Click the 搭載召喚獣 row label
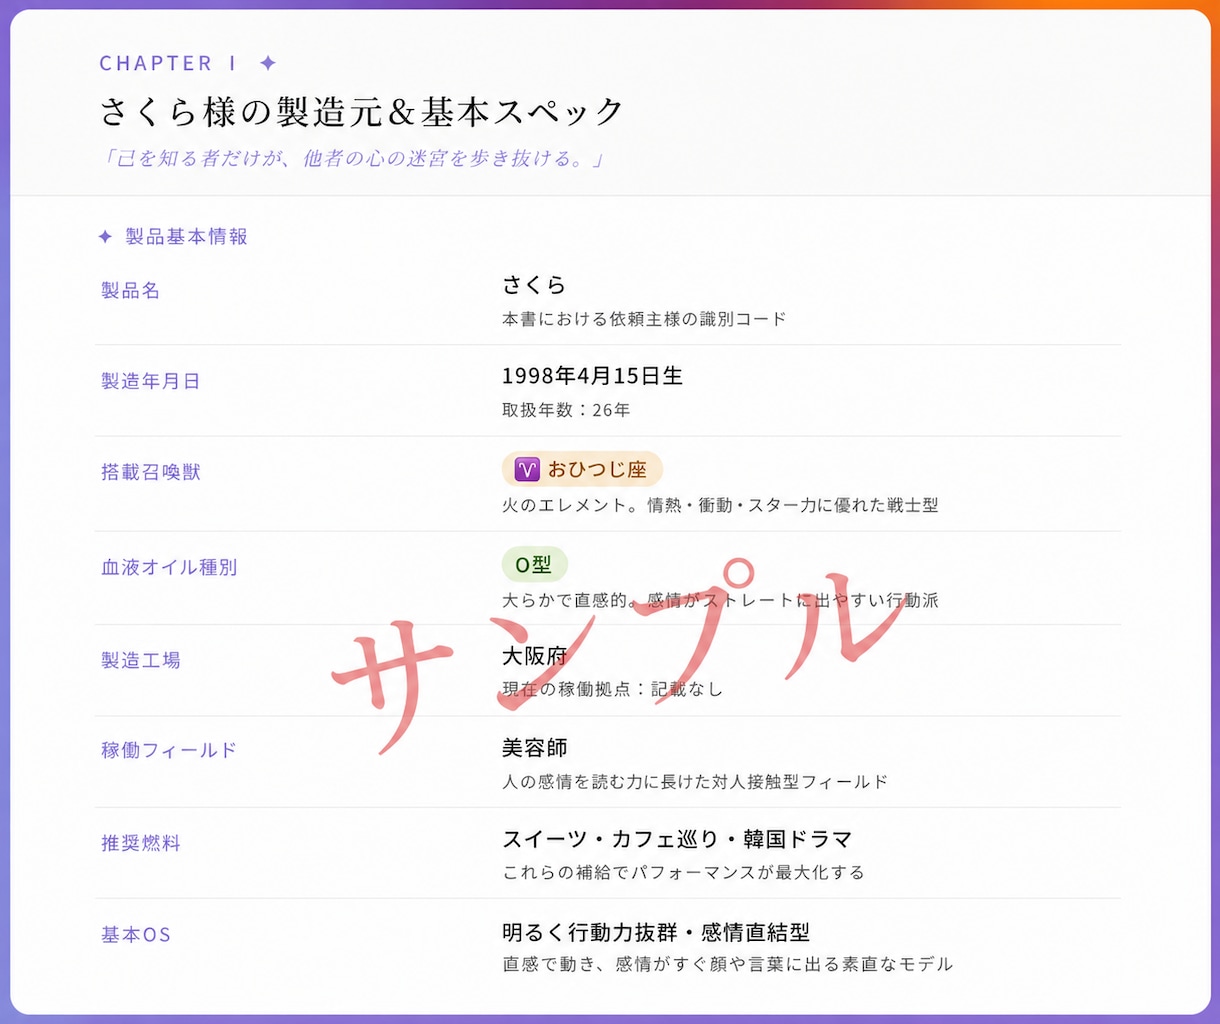This screenshot has width=1220, height=1024. click(150, 472)
